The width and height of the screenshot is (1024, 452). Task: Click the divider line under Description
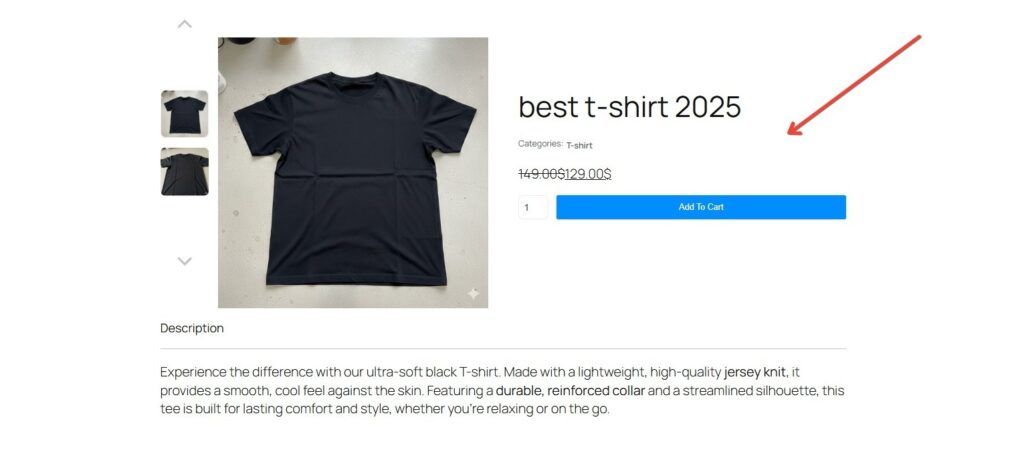click(x=504, y=349)
